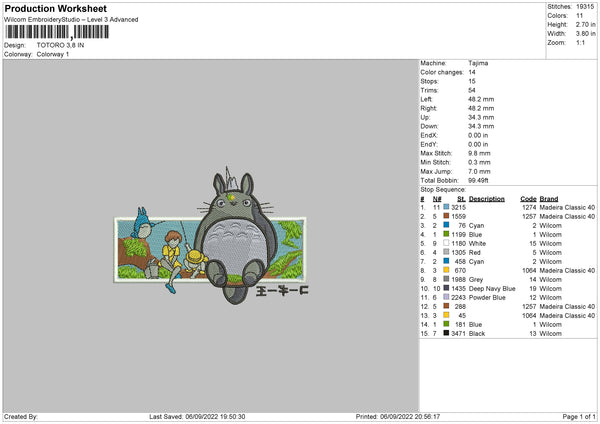
Task: Select the yellow swatch in the 45 stitches row
Action: coord(446,315)
